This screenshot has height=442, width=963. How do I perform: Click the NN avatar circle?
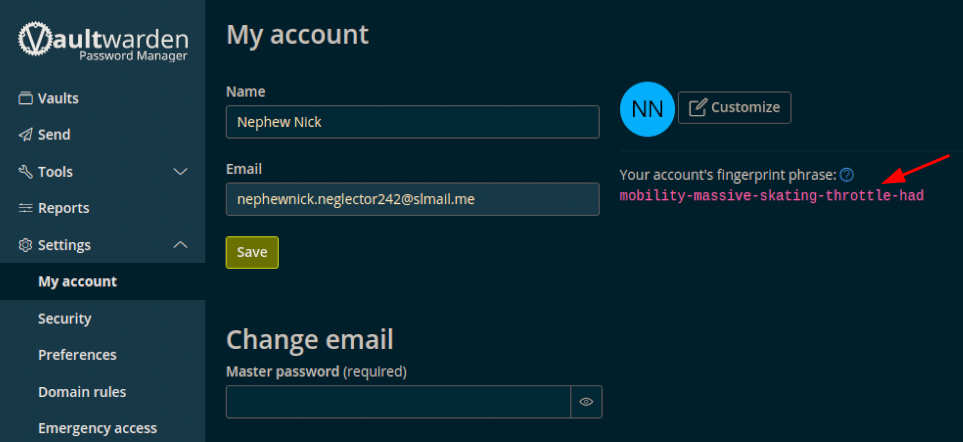click(x=647, y=109)
